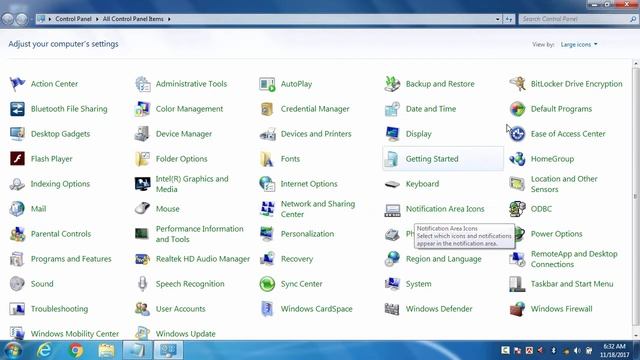This screenshot has height=360, width=640.
Task: Click the system tray volume icon
Action: click(577, 351)
